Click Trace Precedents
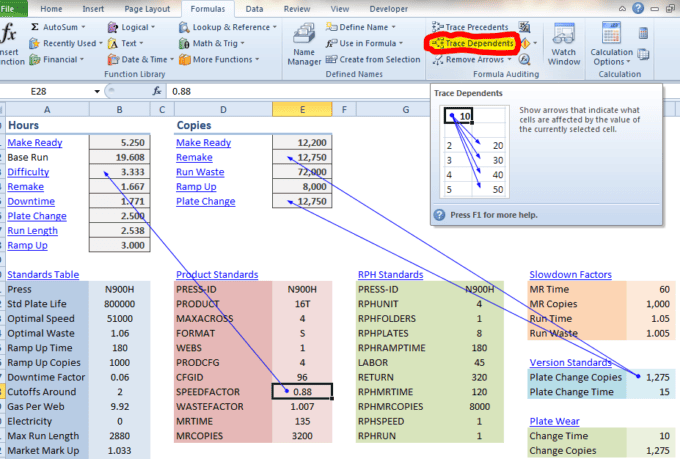This screenshot has height=459, width=680. (x=470, y=27)
